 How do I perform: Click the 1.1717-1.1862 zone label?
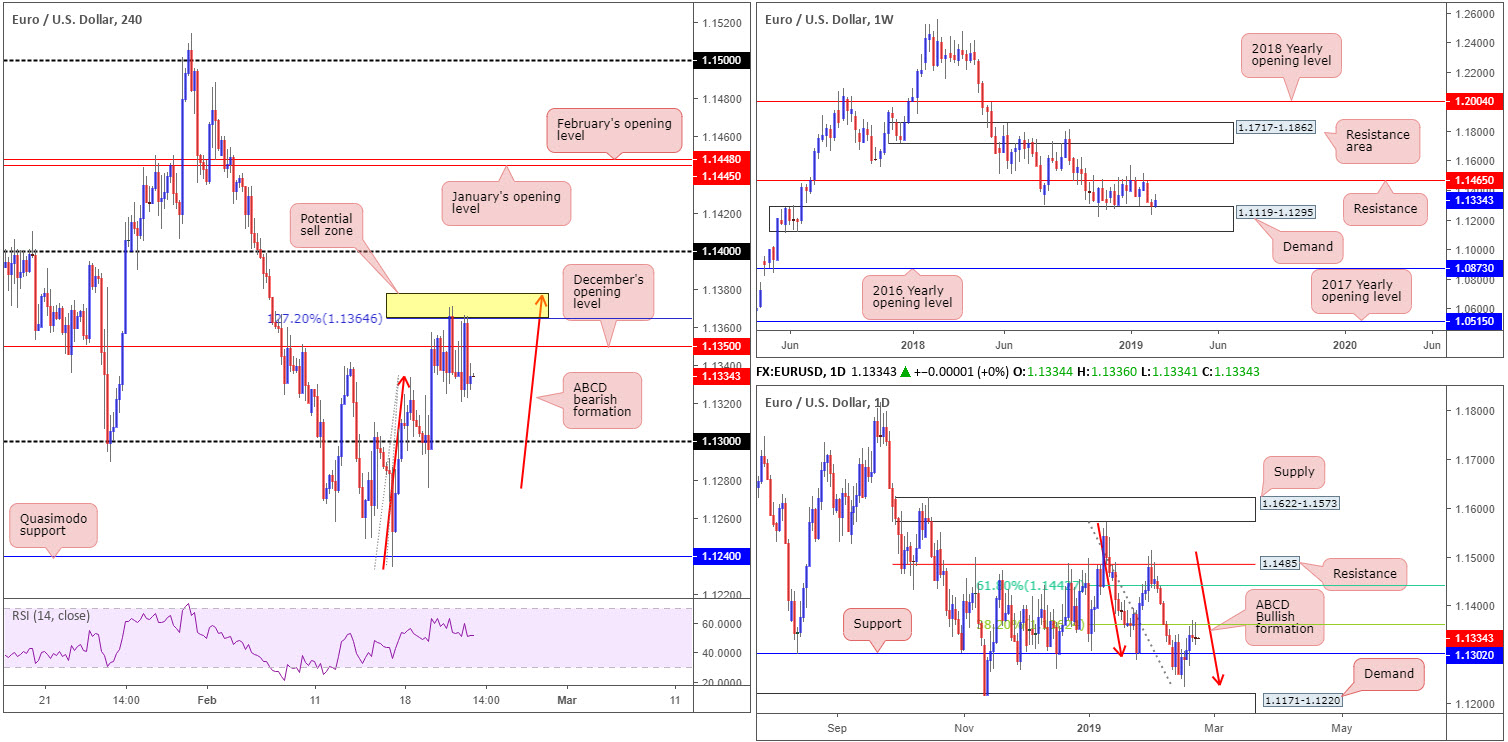tap(1276, 129)
